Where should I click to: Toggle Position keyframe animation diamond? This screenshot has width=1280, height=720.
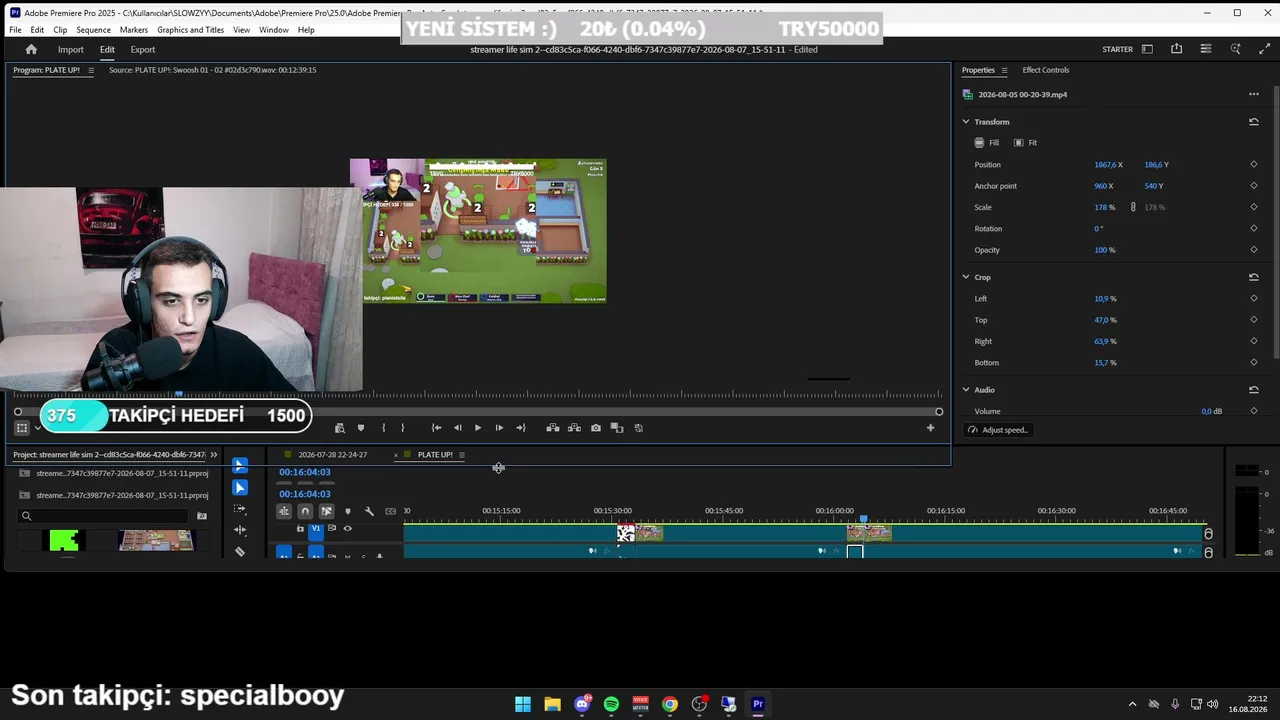1254,165
